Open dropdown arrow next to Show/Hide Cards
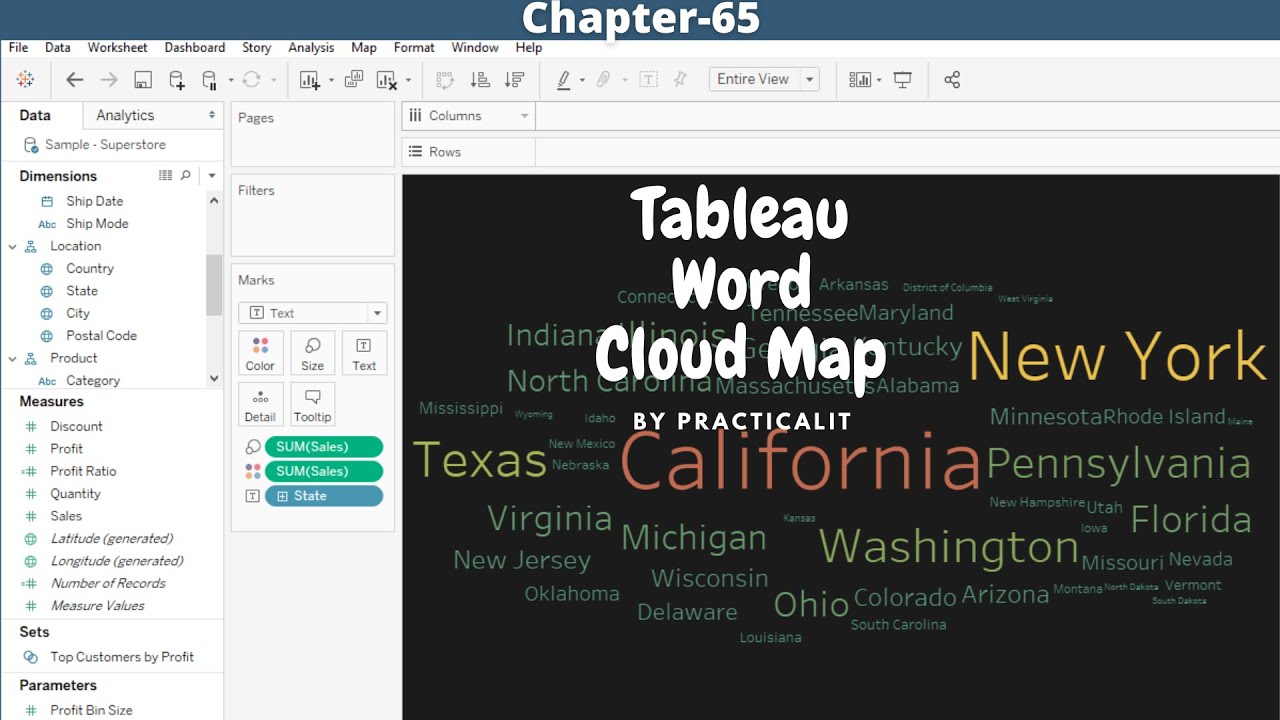Image resolution: width=1280 pixels, height=720 pixels. (x=879, y=80)
